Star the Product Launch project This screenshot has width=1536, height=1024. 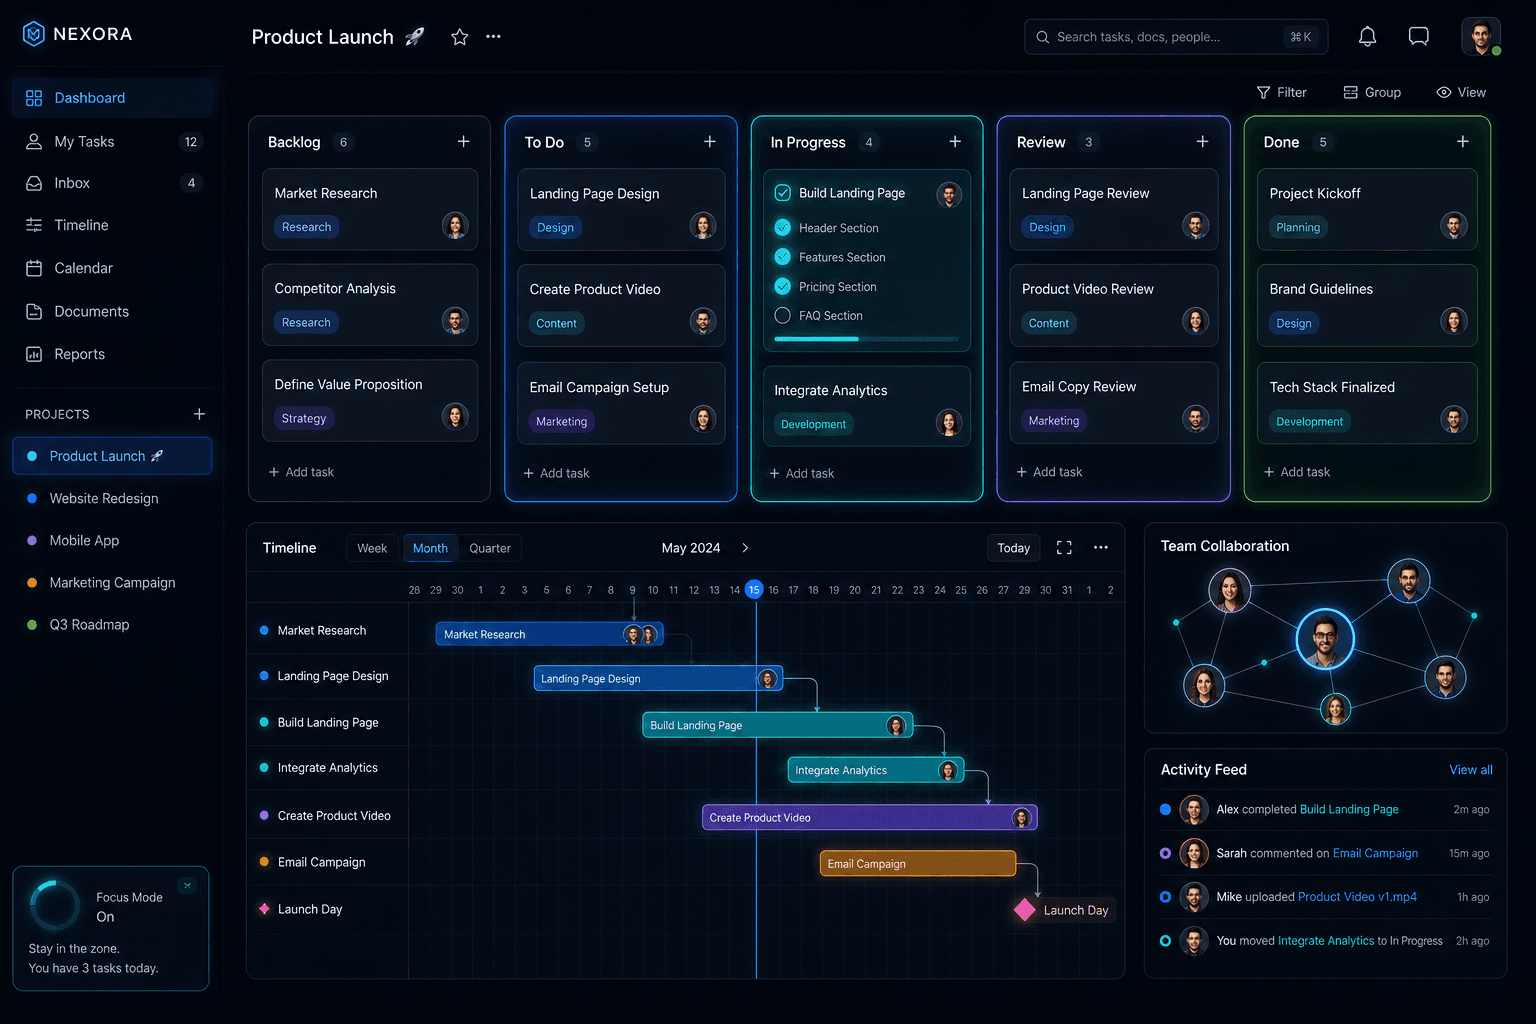(x=460, y=37)
